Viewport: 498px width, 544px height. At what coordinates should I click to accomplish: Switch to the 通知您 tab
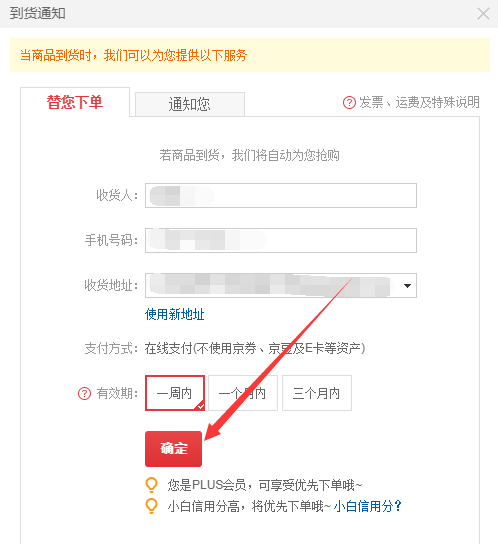tap(189, 104)
